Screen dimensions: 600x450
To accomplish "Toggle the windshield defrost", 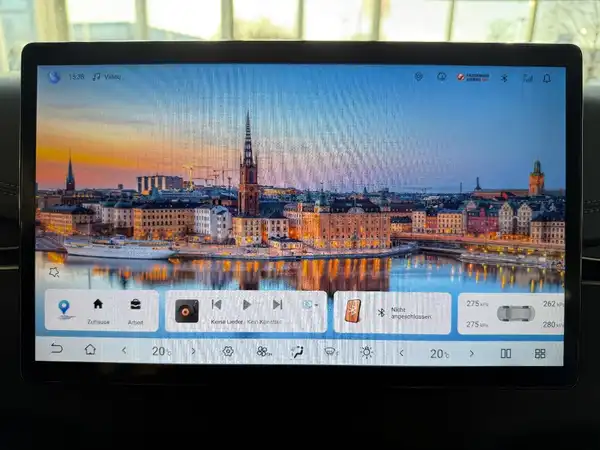I will [x=330, y=352].
